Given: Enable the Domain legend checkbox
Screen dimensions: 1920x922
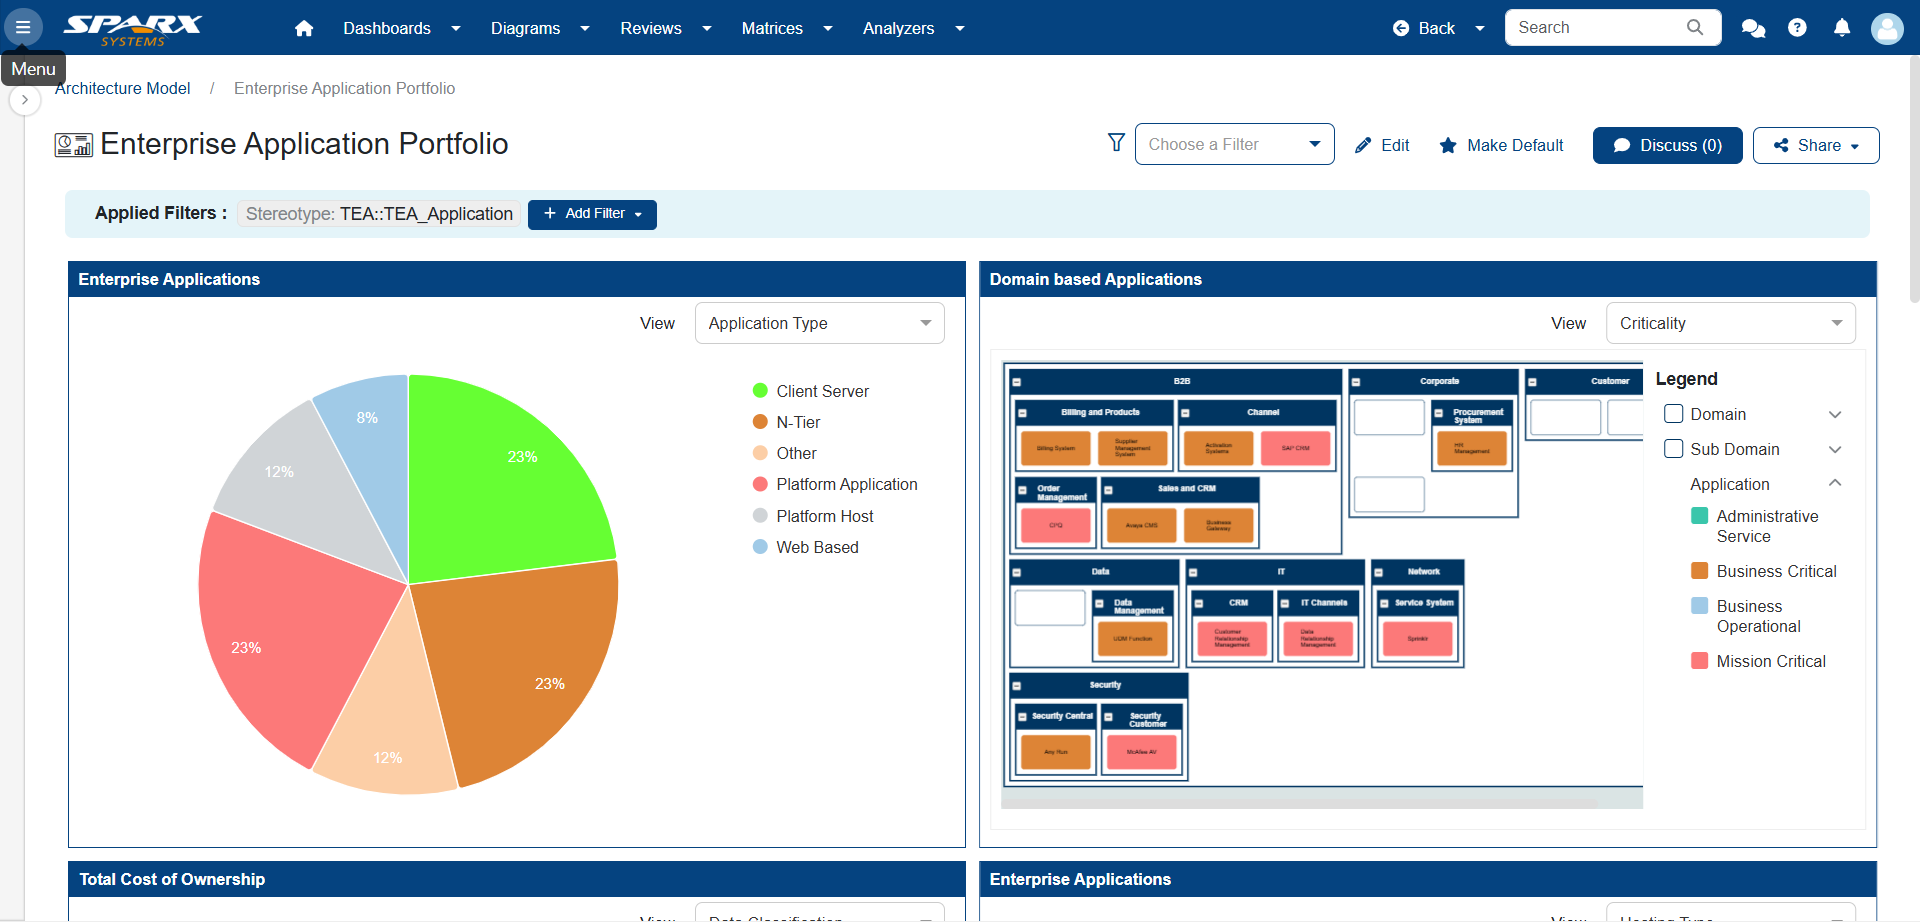Looking at the screenshot, I should click(x=1673, y=414).
